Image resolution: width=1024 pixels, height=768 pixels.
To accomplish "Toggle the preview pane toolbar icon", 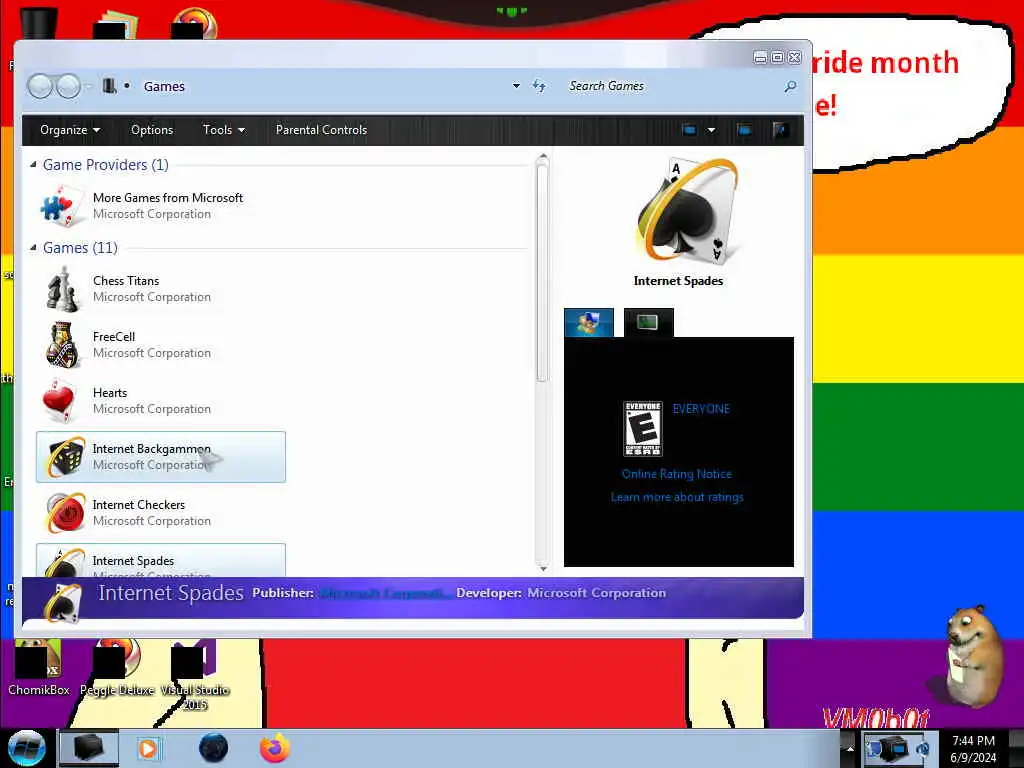I will (744, 130).
